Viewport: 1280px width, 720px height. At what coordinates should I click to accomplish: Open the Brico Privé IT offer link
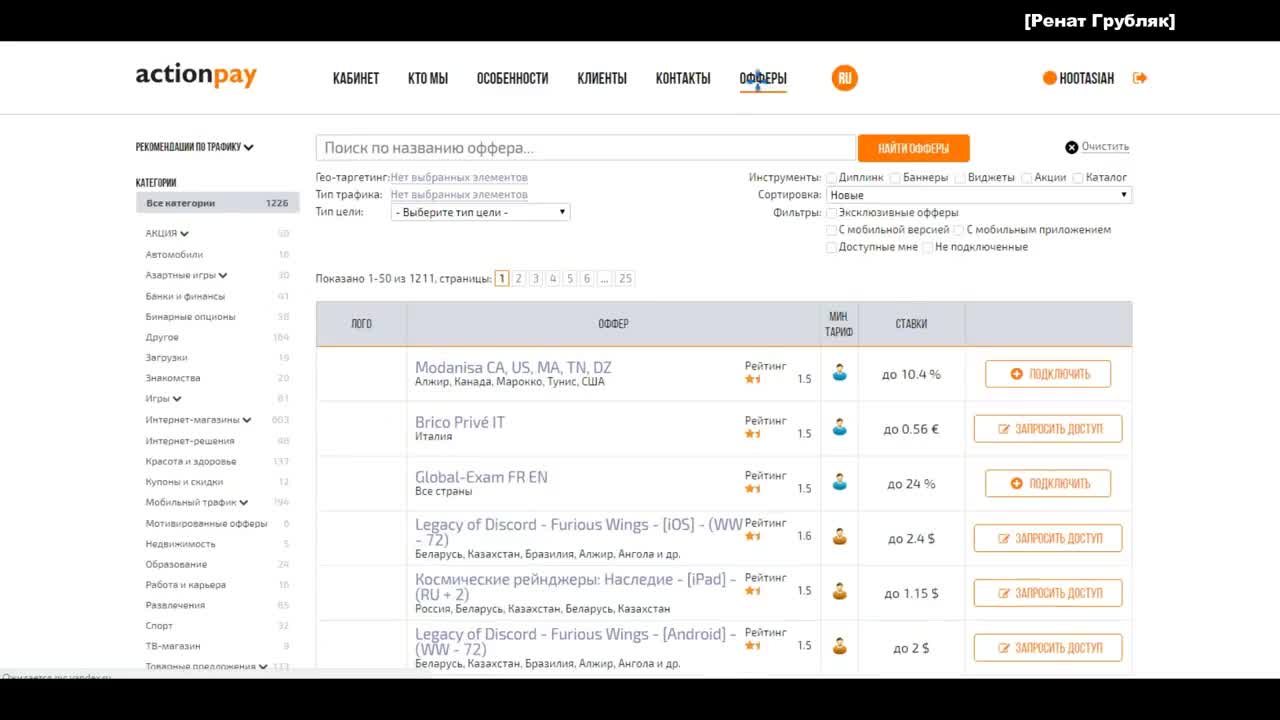pos(460,422)
